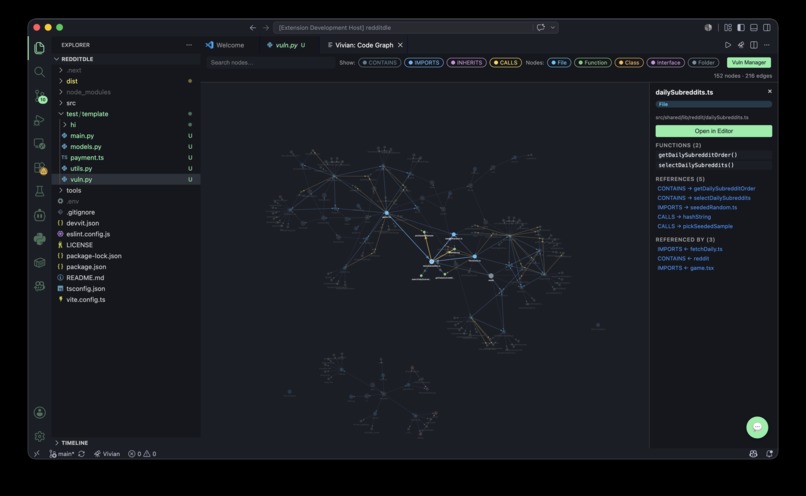Toggle the secondary side bar icon
This screenshot has height=496, width=806.
[x=766, y=28]
